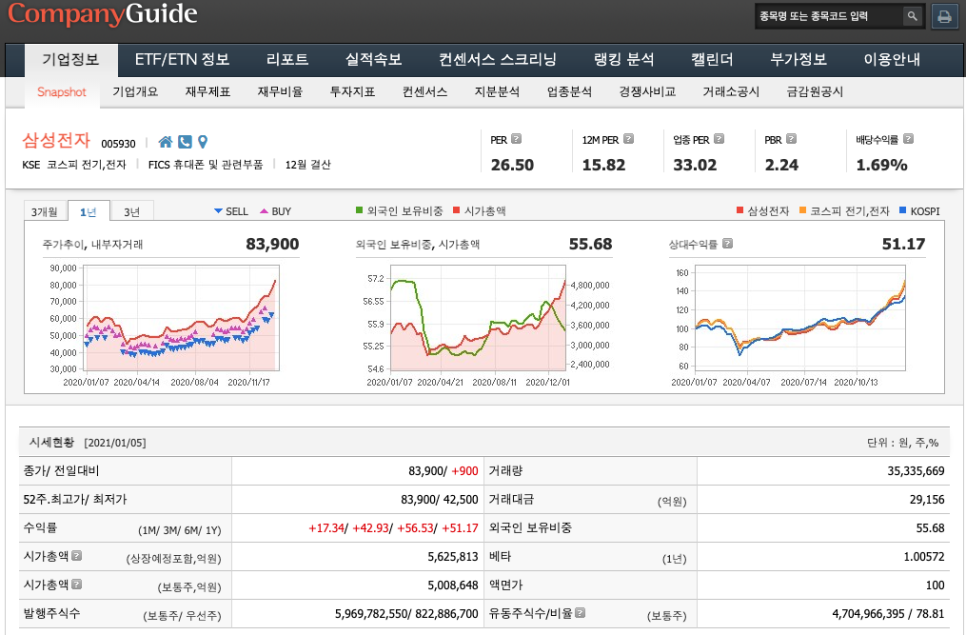Click the CompanyGuide logo
The image size is (966, 635).
103,14
